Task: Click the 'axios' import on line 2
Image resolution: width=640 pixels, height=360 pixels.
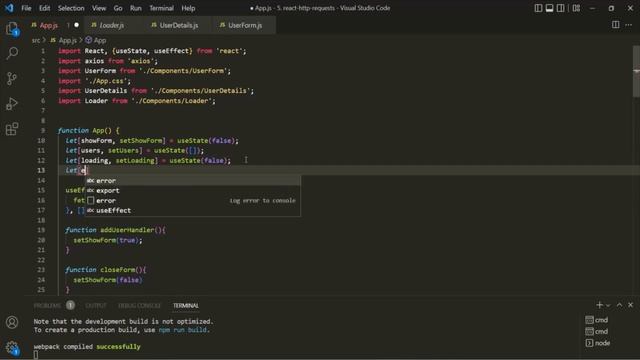Action: tap(94, 61)
